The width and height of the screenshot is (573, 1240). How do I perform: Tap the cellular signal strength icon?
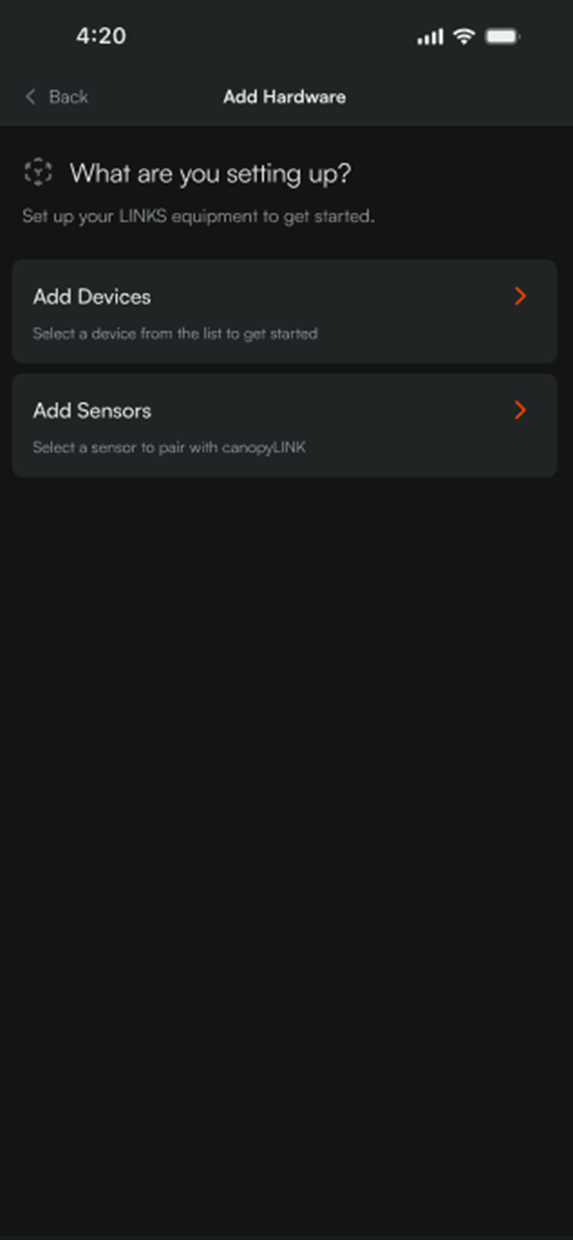(430, 37)
